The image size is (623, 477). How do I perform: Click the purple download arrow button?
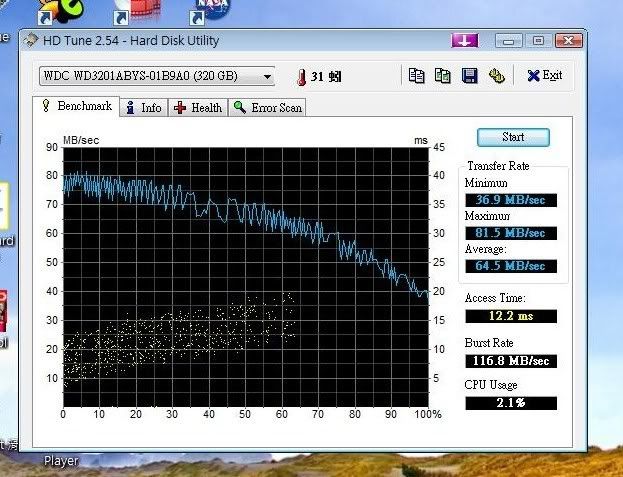464,41
